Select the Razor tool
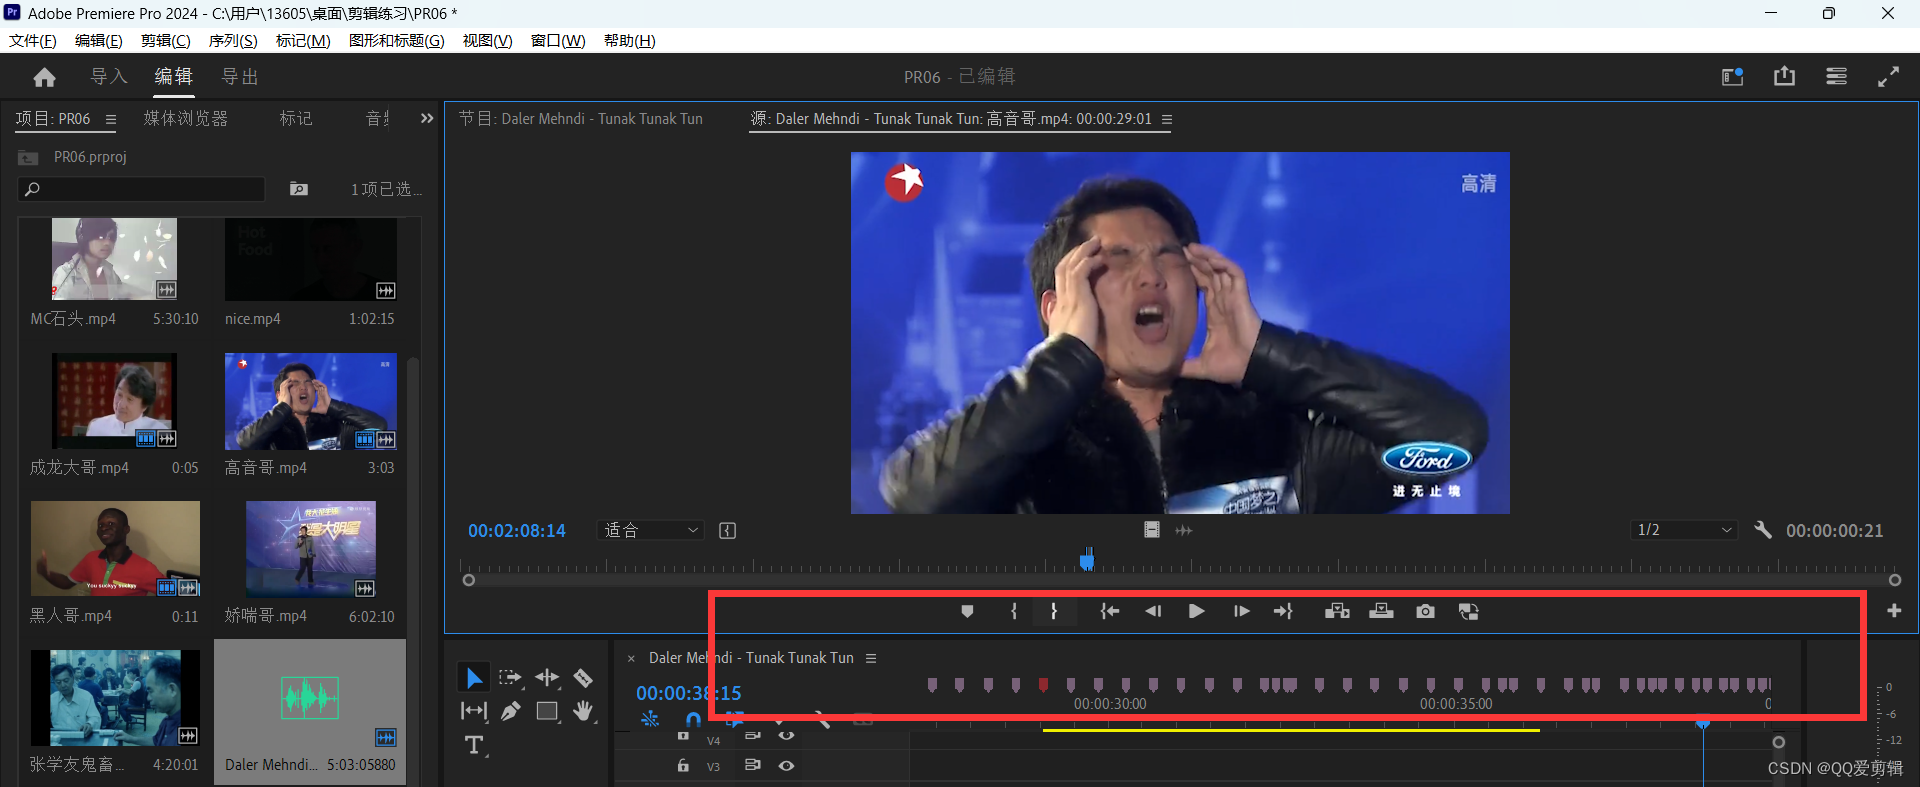Image resolution: width=1920 pixels, height=787 pixels. point(583,678)
